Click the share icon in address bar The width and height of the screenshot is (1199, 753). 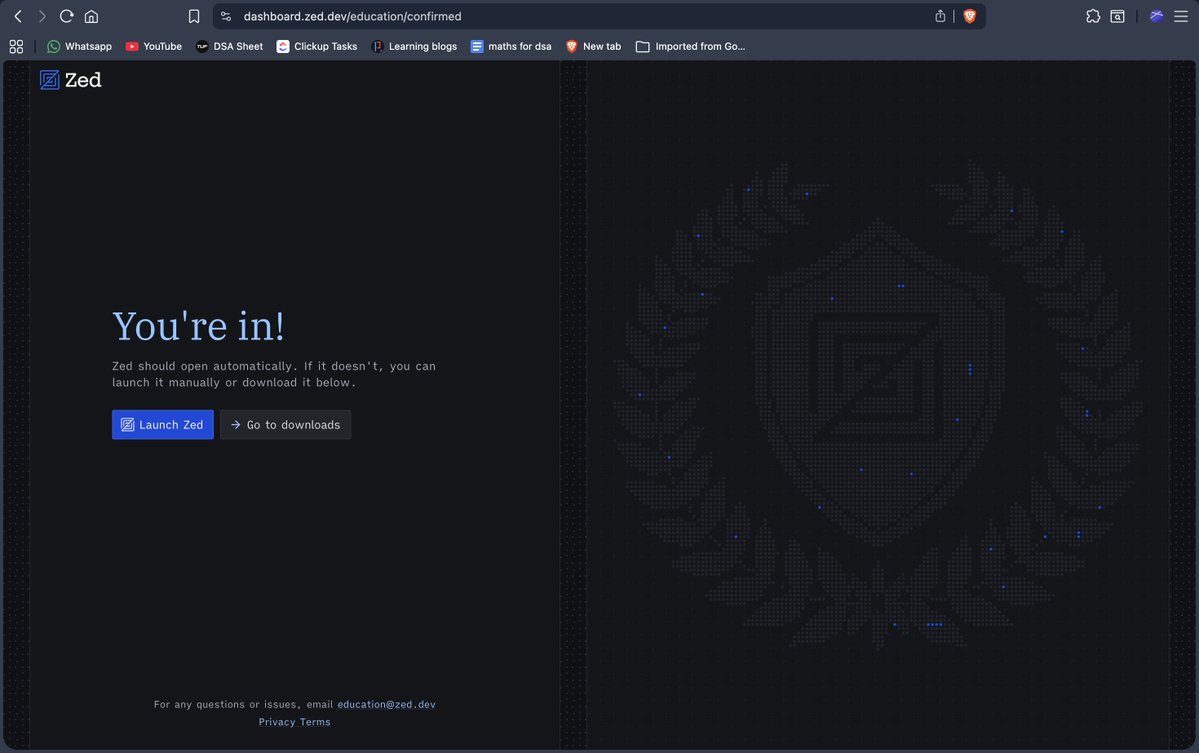[x=940, y=16]
